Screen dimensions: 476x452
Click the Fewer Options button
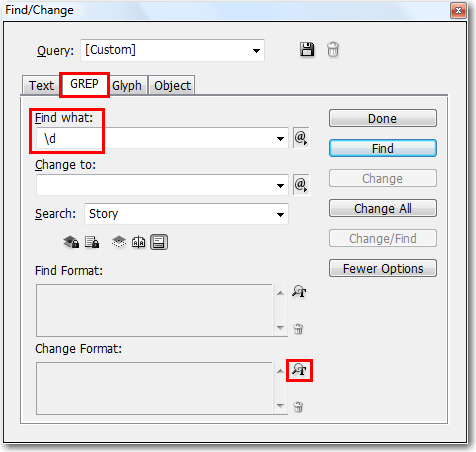tap(383, 268)
